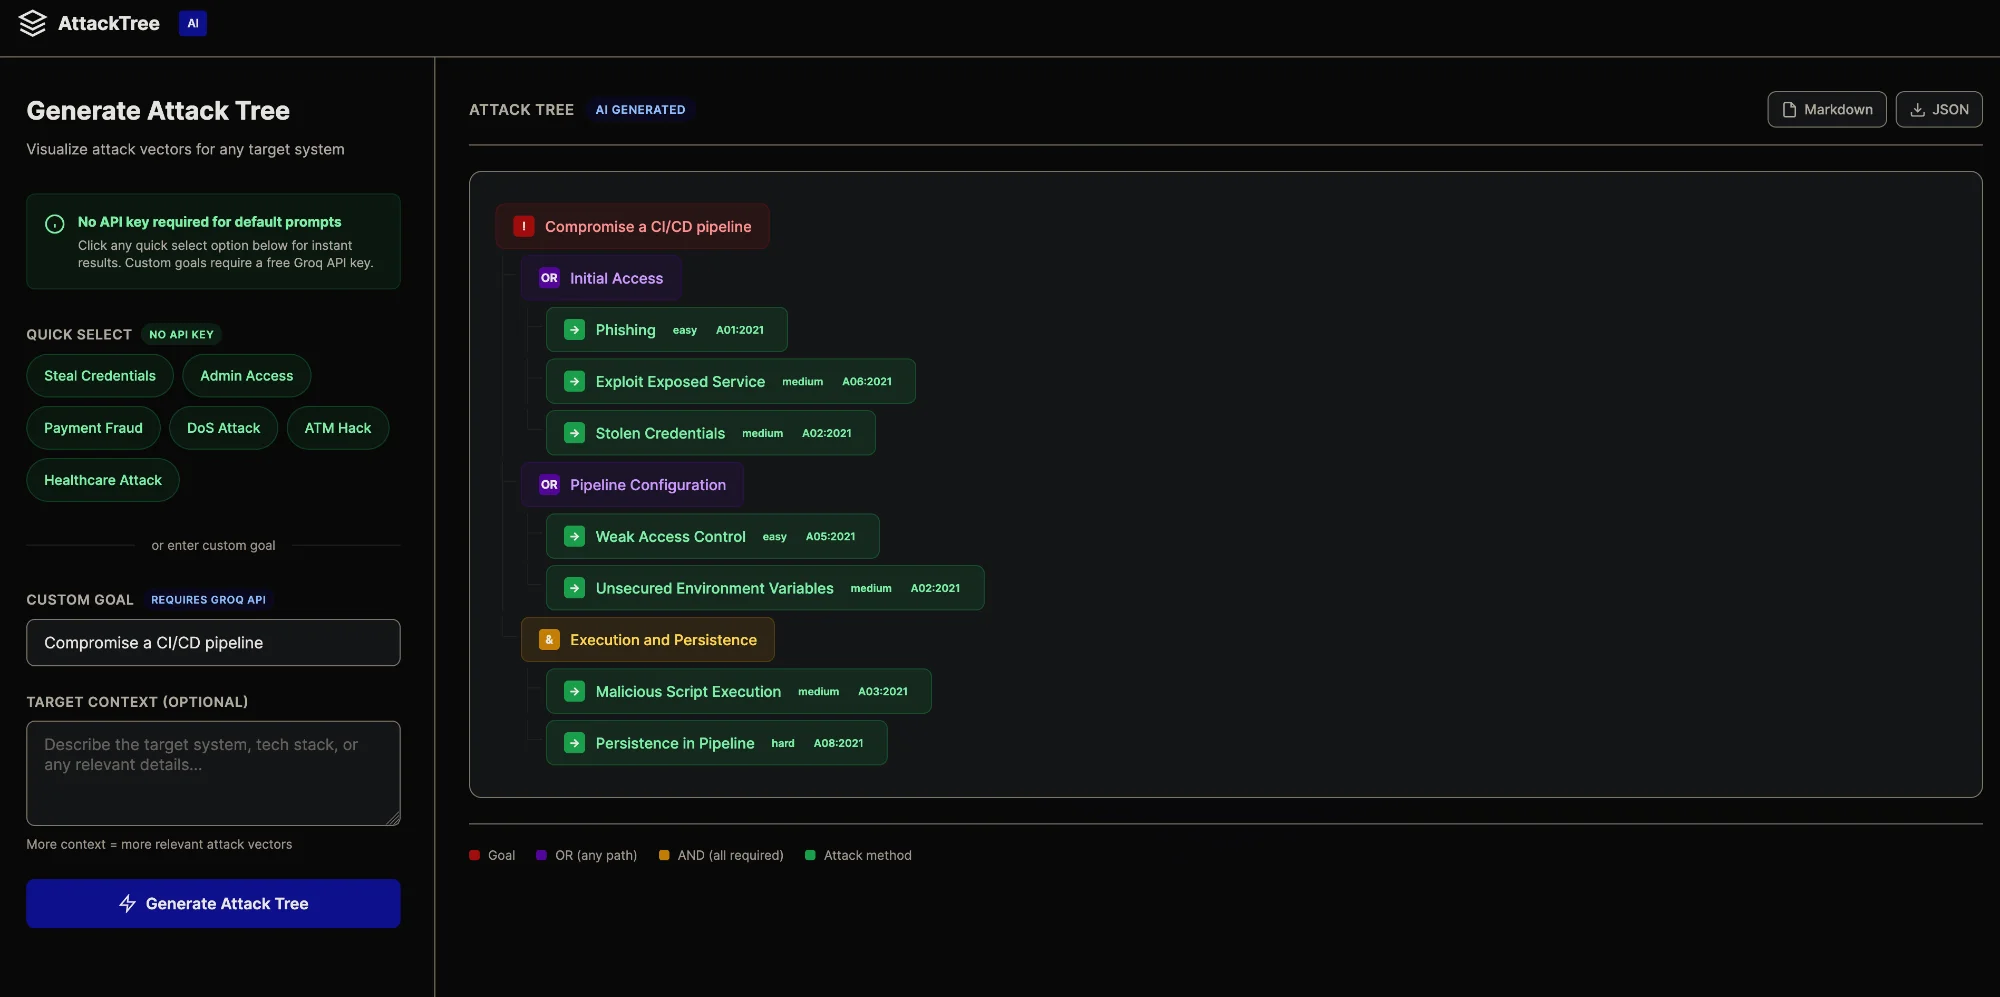Viewport: 2000px width, 997px height.
Task: Click the AttackTree stacked layers logo icon
Action: (x=32, y=23)
